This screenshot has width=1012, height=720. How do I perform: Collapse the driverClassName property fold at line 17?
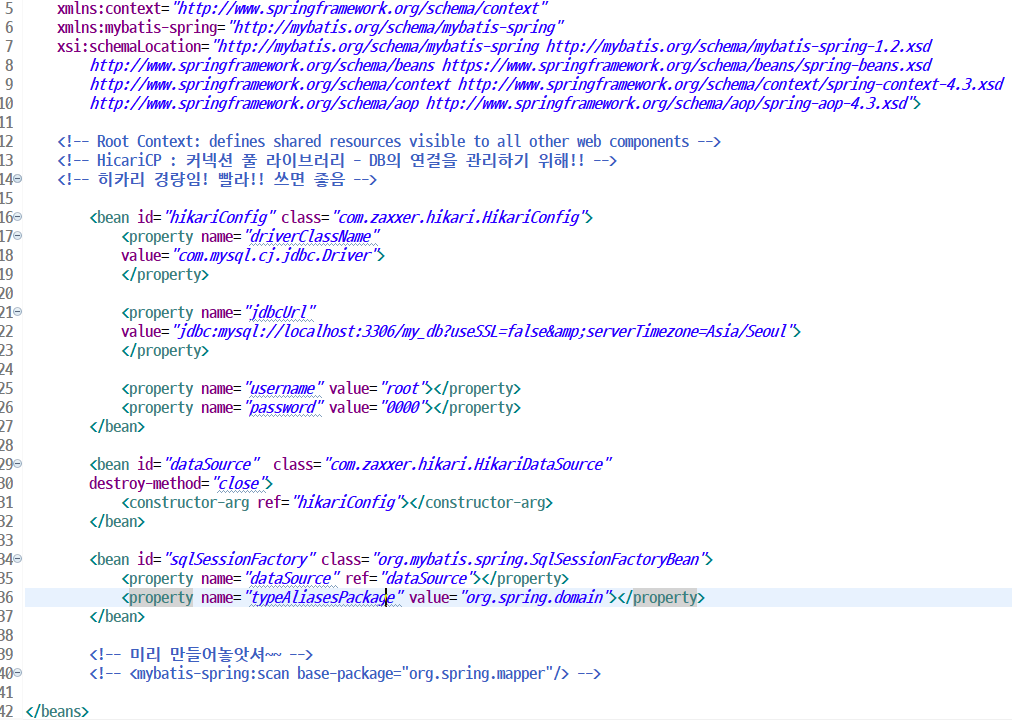pos(18,235)
